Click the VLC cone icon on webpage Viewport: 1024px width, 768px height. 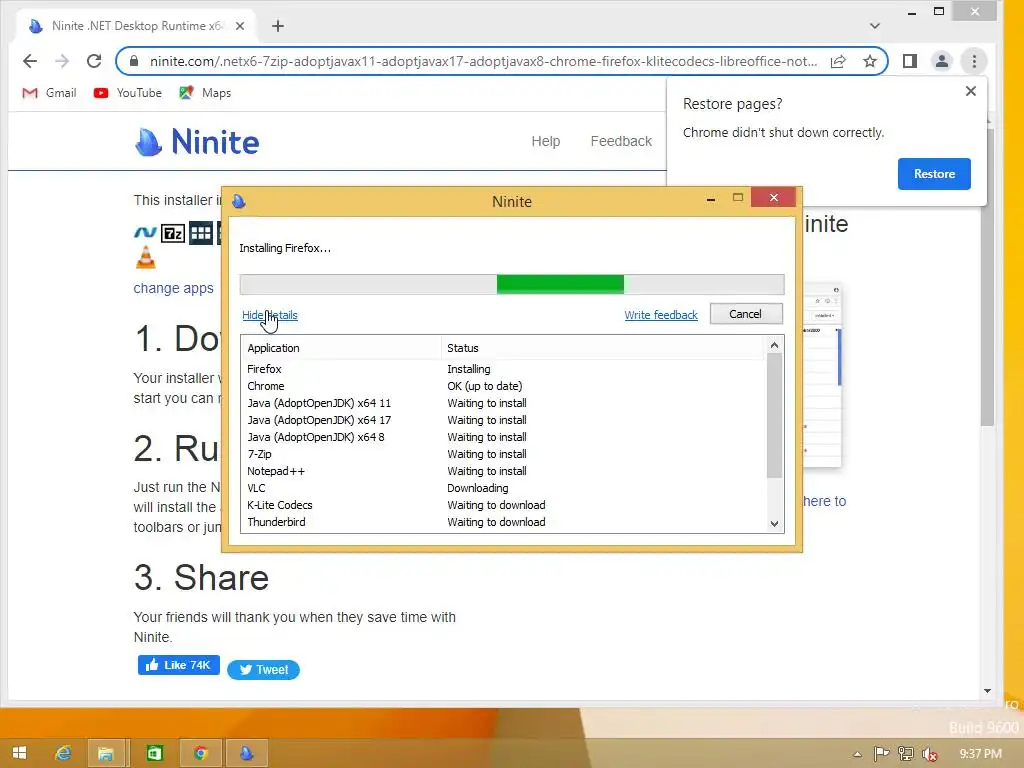146,257
